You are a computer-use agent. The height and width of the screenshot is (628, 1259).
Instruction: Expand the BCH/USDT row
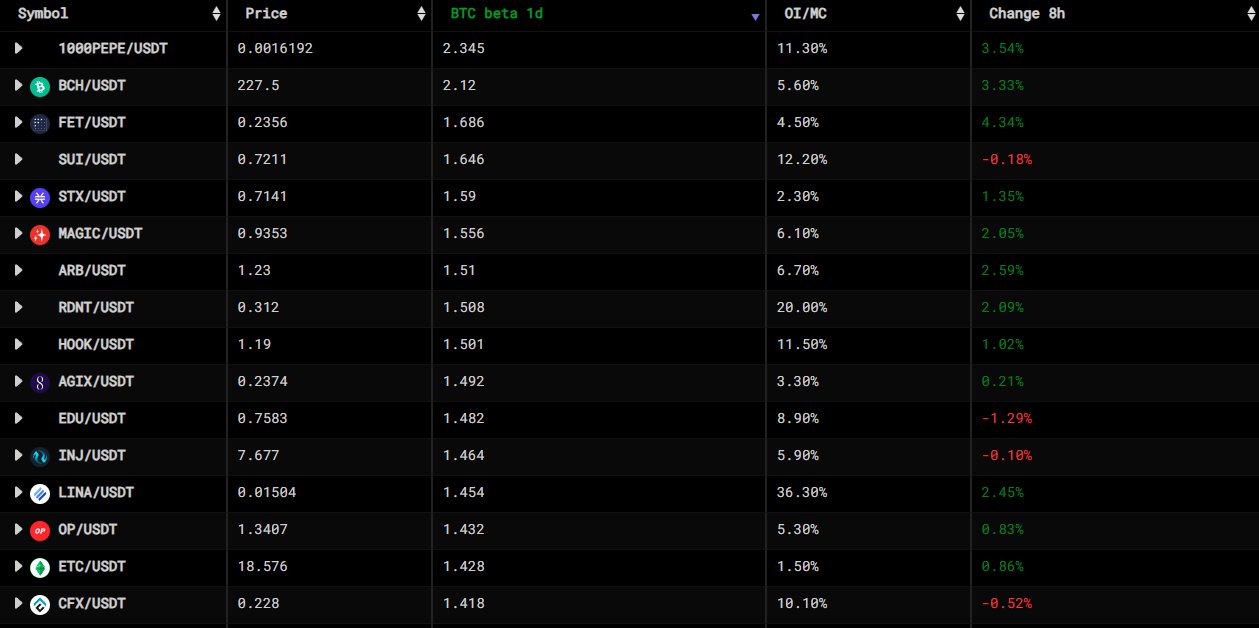(x=18, y=85)
